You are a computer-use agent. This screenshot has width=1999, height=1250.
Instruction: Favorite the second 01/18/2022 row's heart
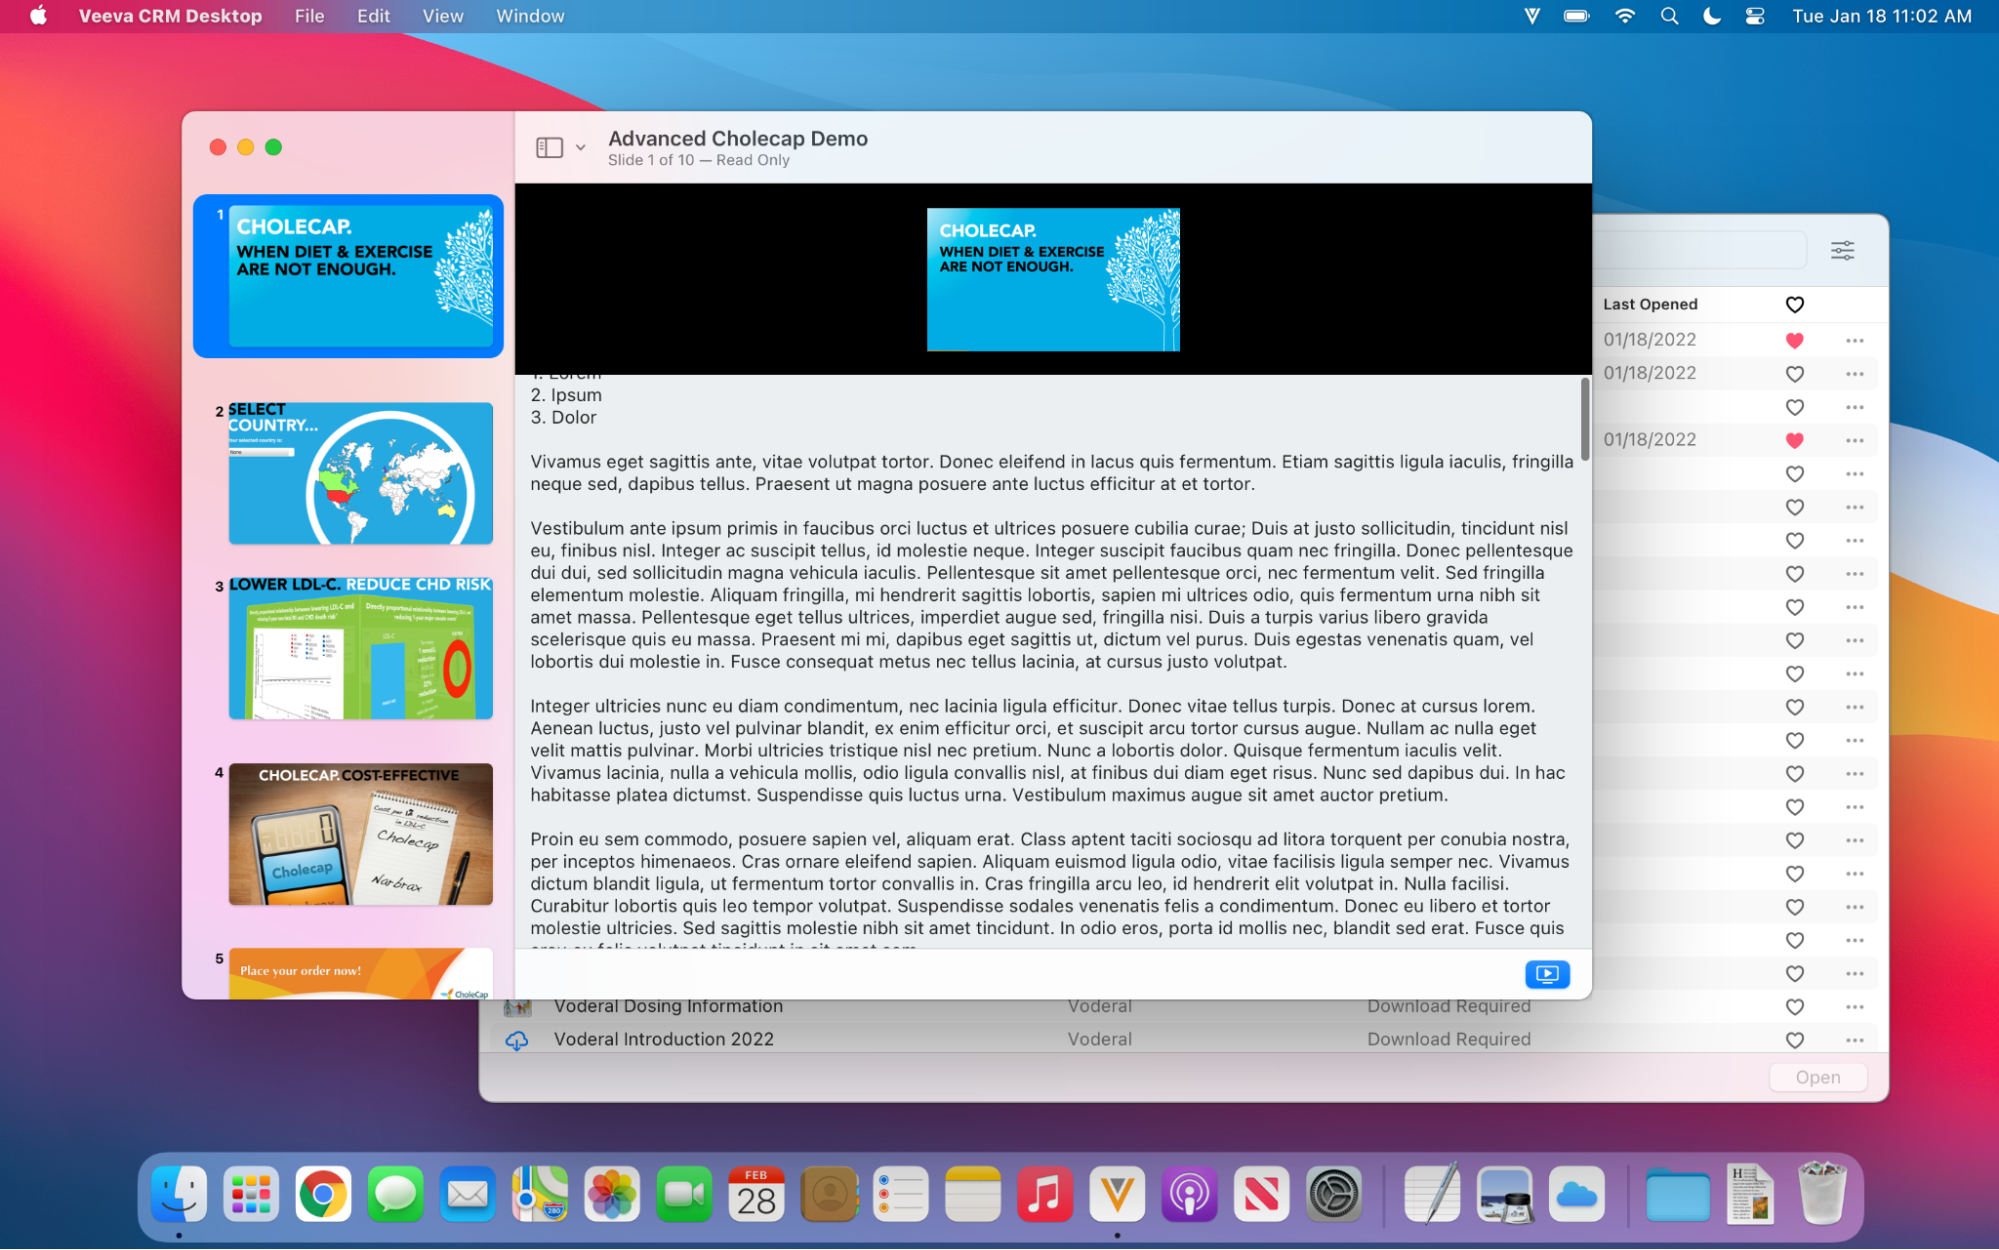click(x=1794, y=374)
